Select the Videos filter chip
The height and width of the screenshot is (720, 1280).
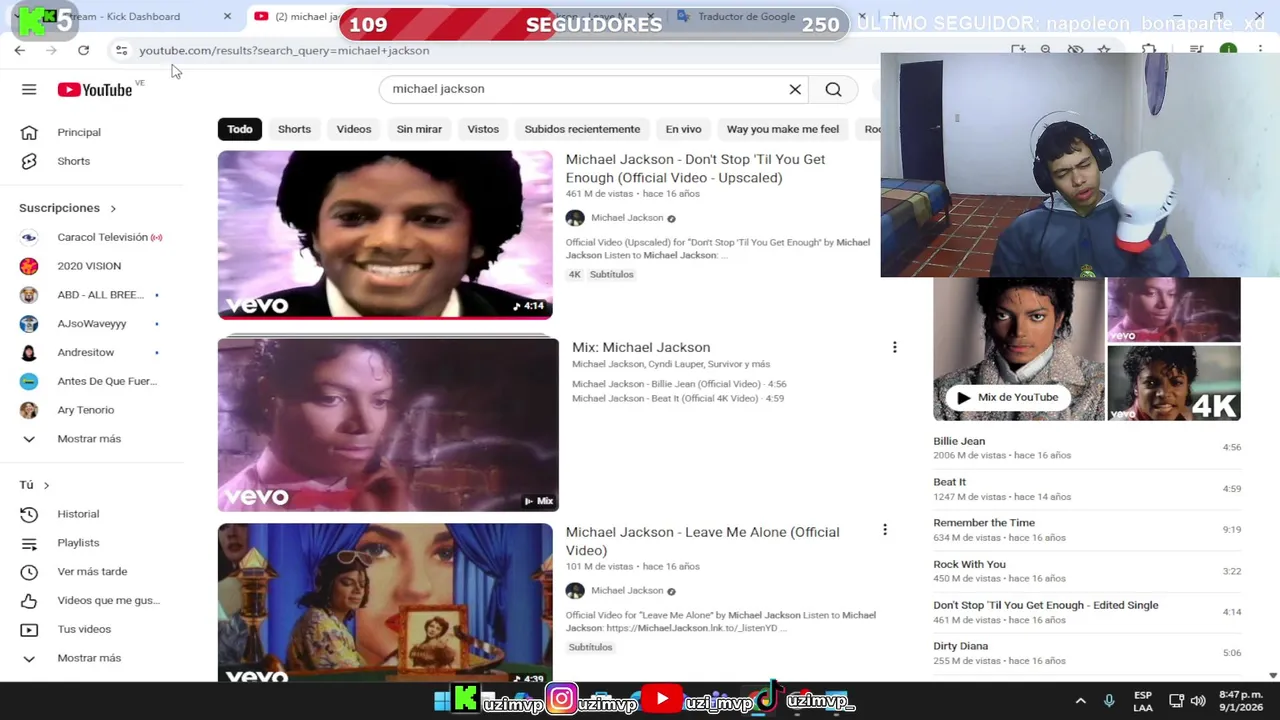[354, 129]
